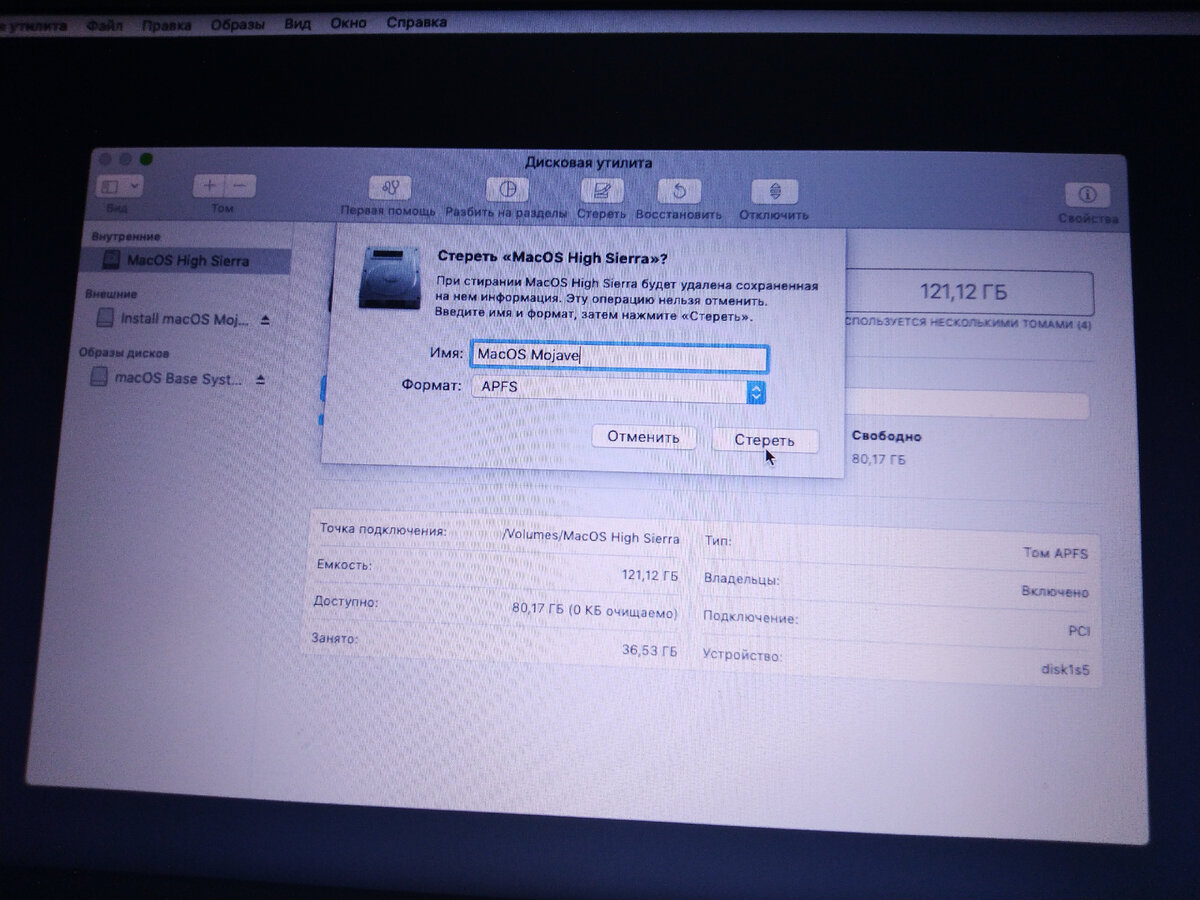
Task: Click the Том APFS type value
Action: (x=1055, y=552)
